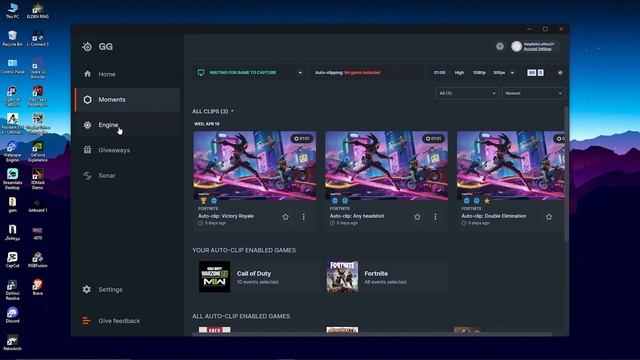Image resolution: width=640 pixels, height=360 pixels.
Task: Open Settings in the GG sidebar
Action: point(127,289)
